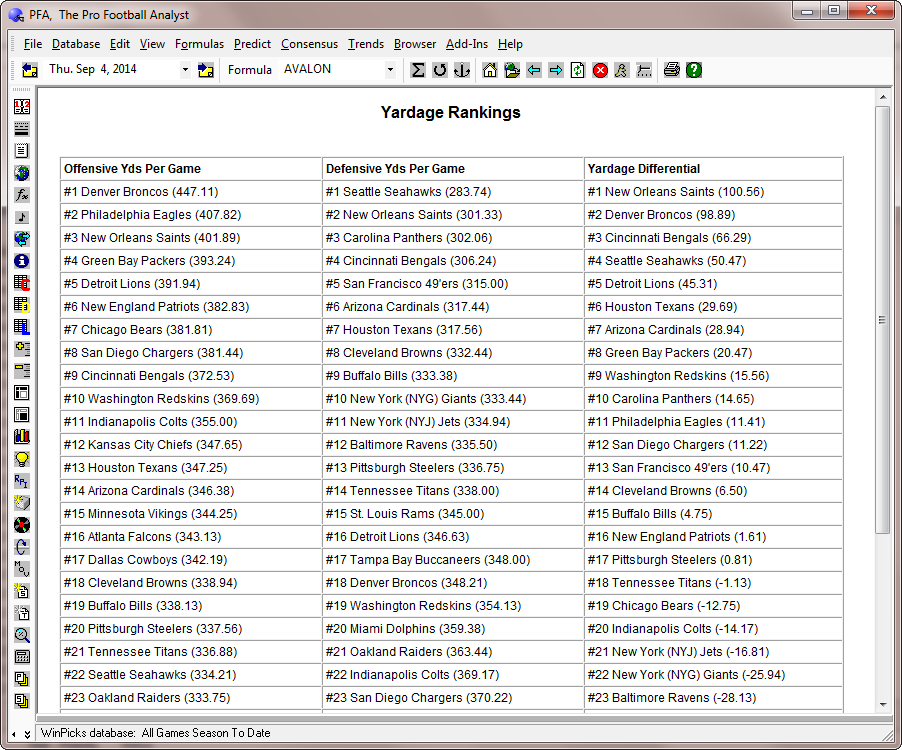Open the Add-Ins menu
902x750 pixels.
click(x=467, y=44)
